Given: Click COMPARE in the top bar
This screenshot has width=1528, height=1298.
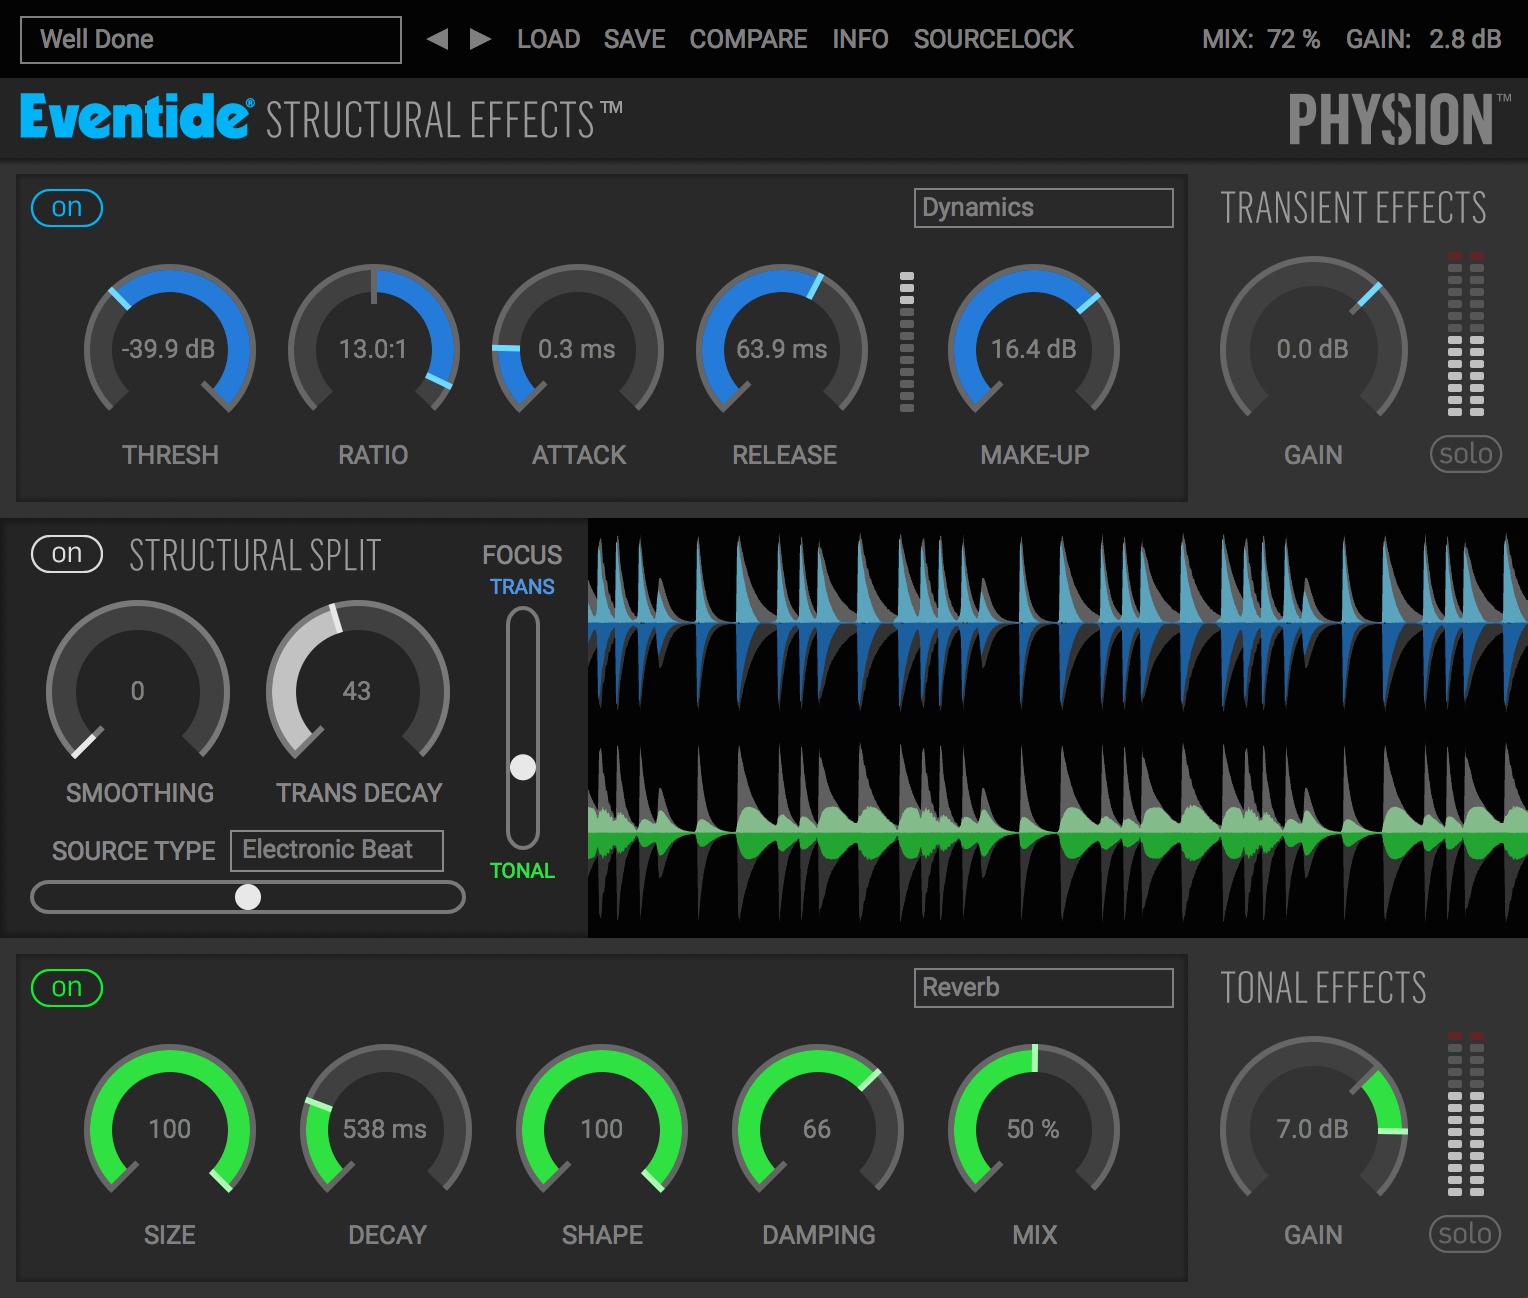Looking at the screenshot, I should coord(748,39).
